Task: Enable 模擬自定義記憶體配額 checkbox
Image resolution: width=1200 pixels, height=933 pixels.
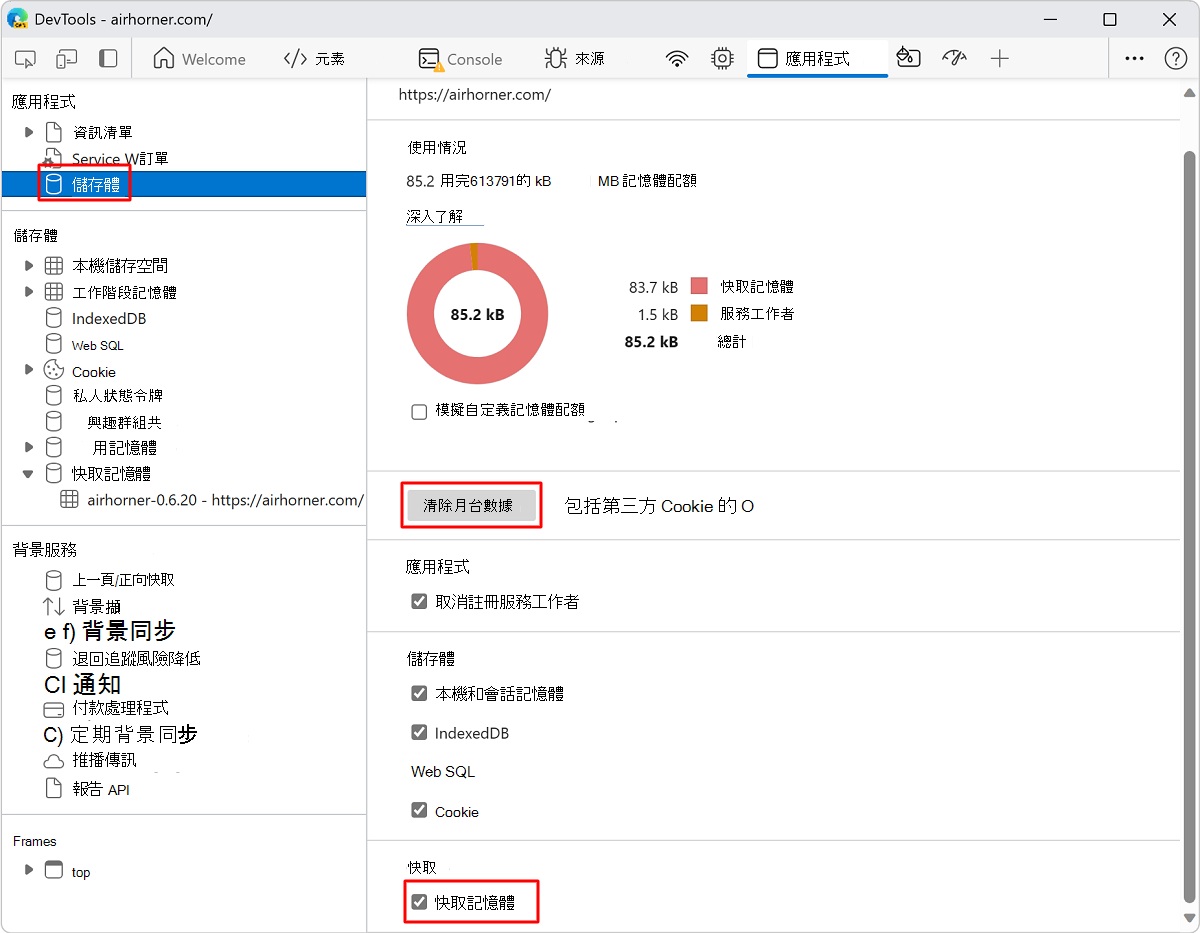Action: tap(419, 411)
